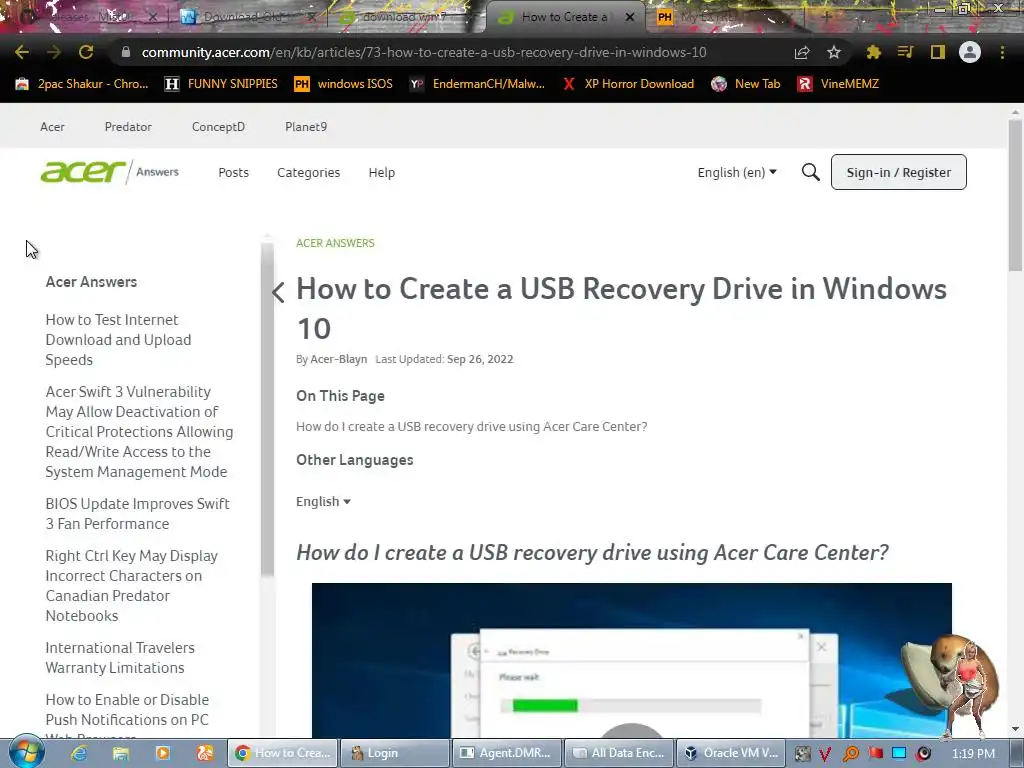Click the forward navigation arrow
The height and width of the screenshot is (768, 1024).
[54, 52]
